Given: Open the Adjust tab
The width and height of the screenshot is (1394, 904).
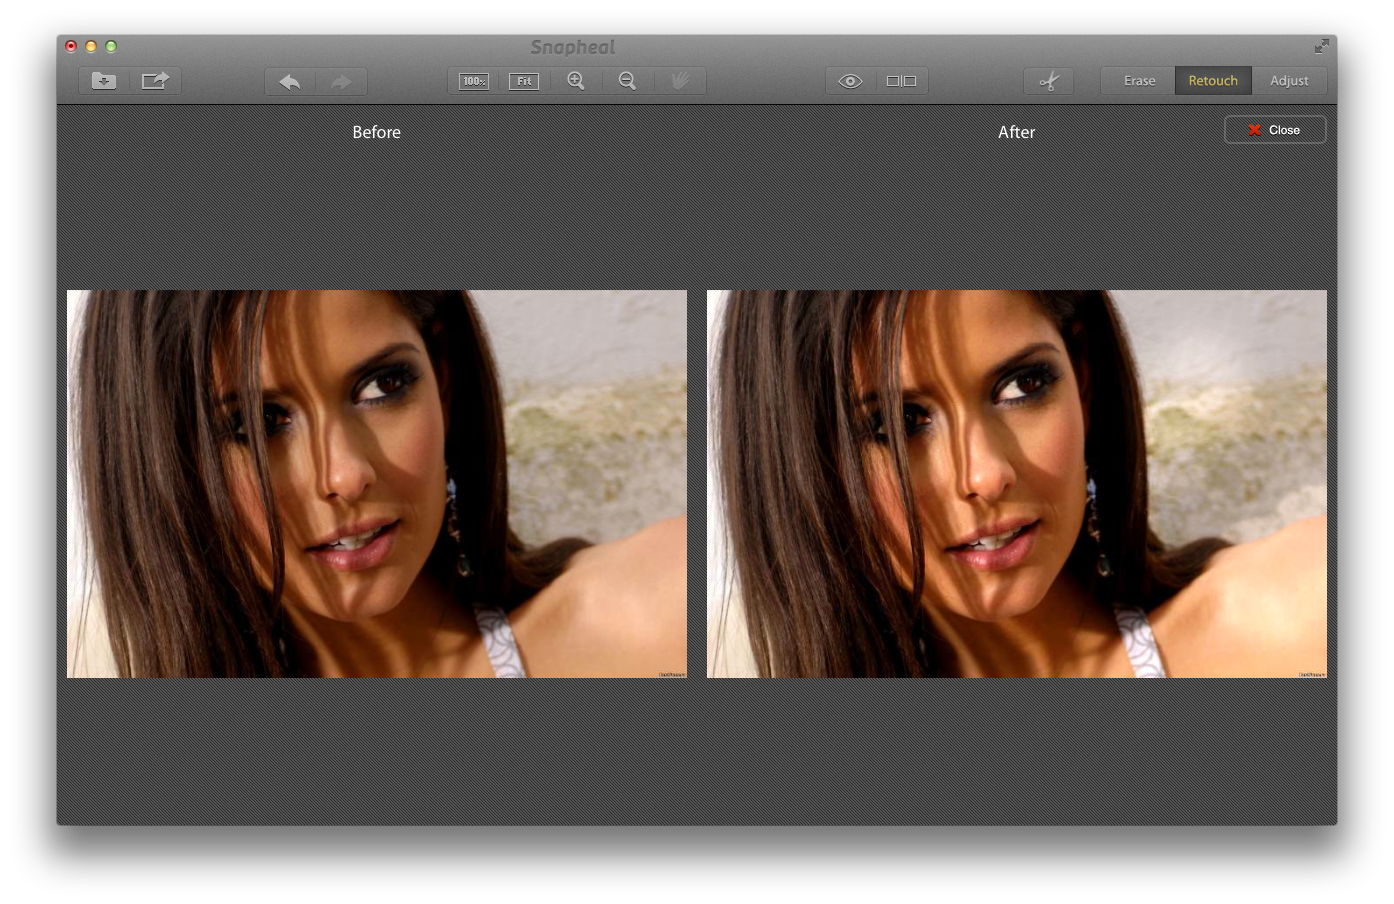Looking at the screenshot, I should 1289,81.
